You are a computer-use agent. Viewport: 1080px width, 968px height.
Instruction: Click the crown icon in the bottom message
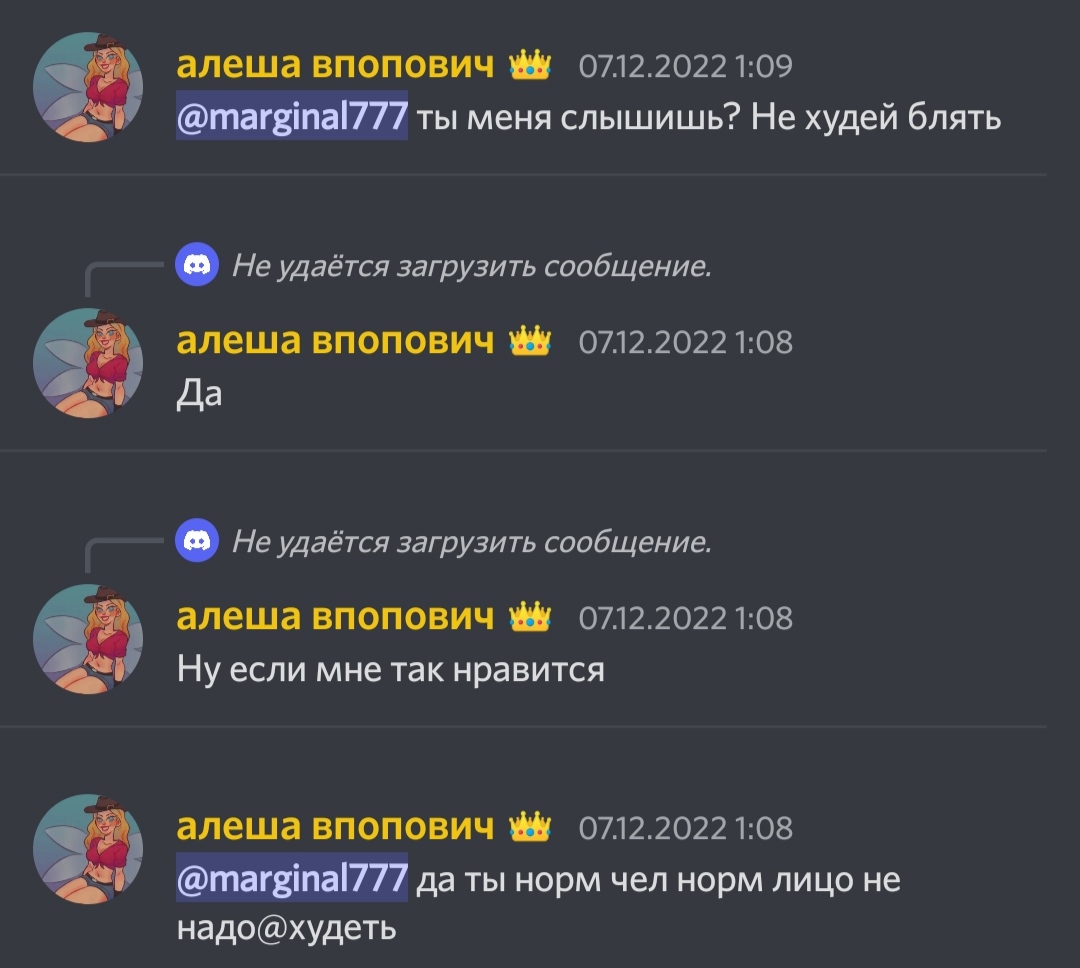tap(530, 827)
